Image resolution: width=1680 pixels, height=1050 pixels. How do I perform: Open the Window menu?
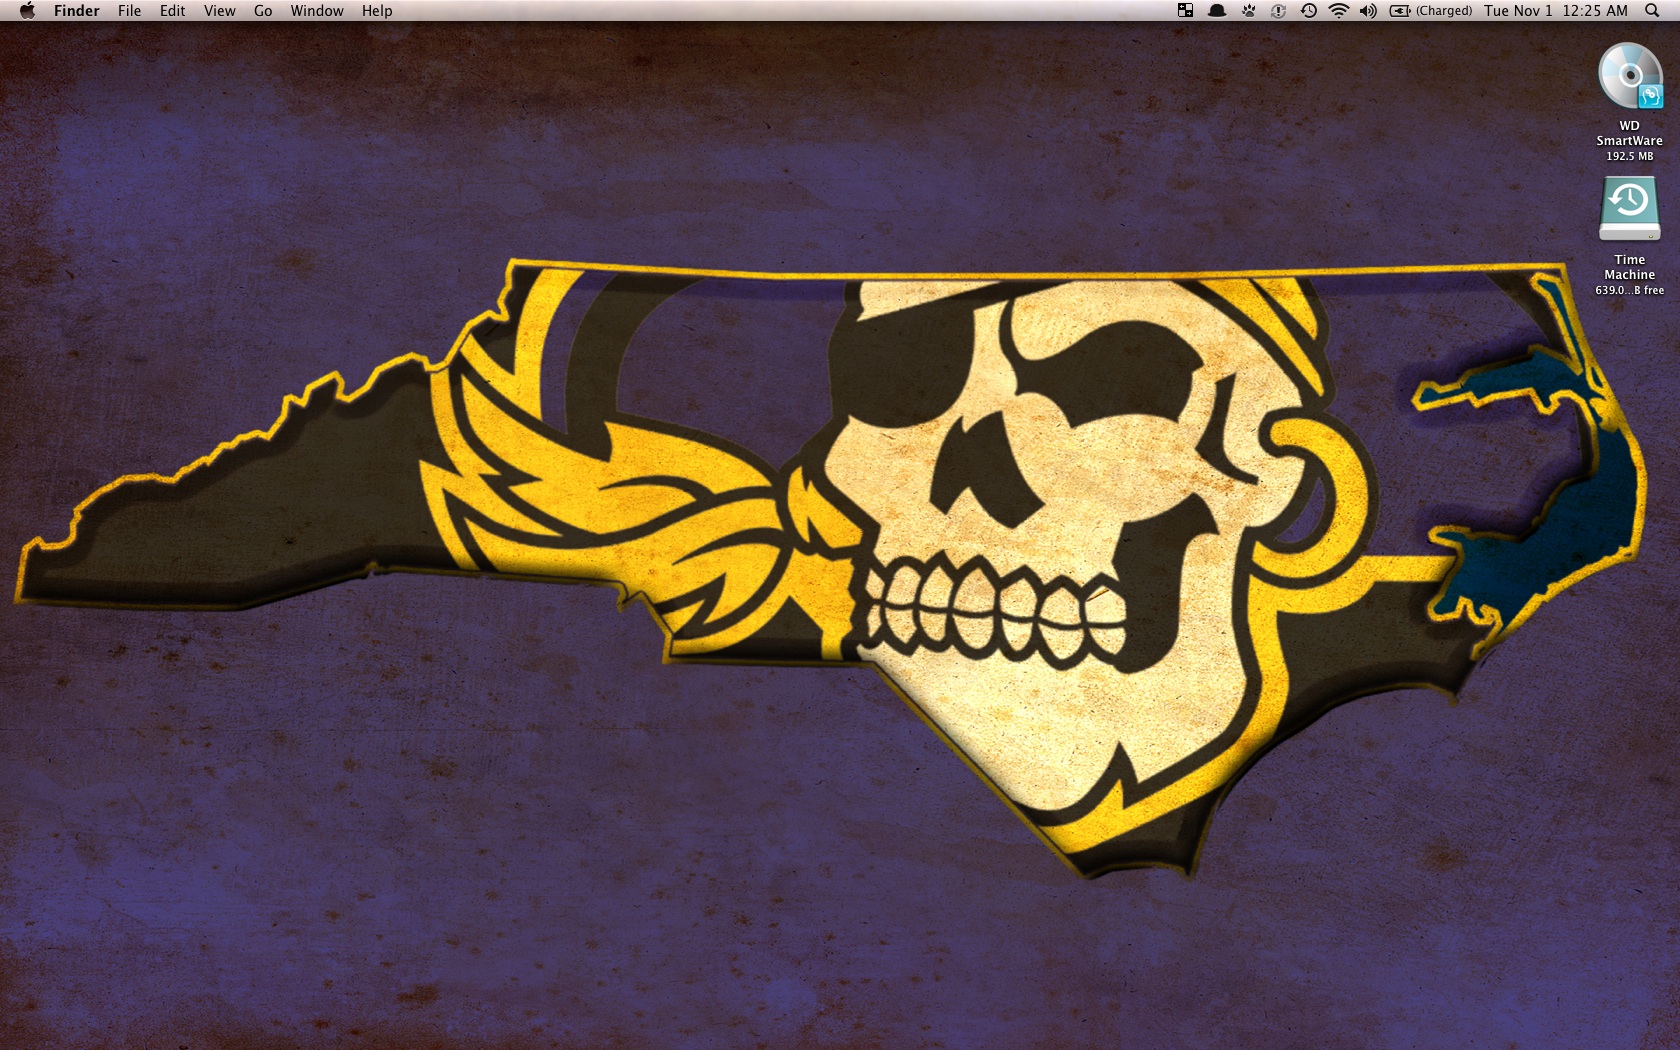(317, 11)
